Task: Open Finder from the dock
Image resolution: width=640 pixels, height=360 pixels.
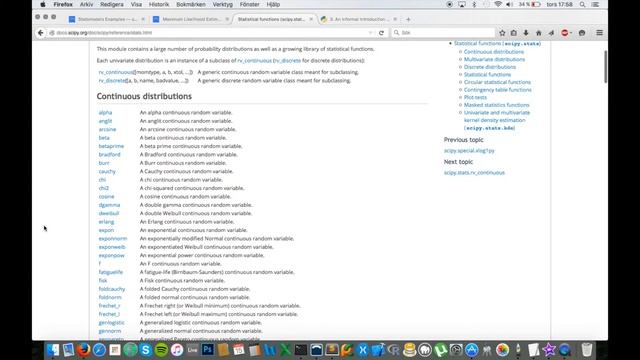Action: point(53,350)
